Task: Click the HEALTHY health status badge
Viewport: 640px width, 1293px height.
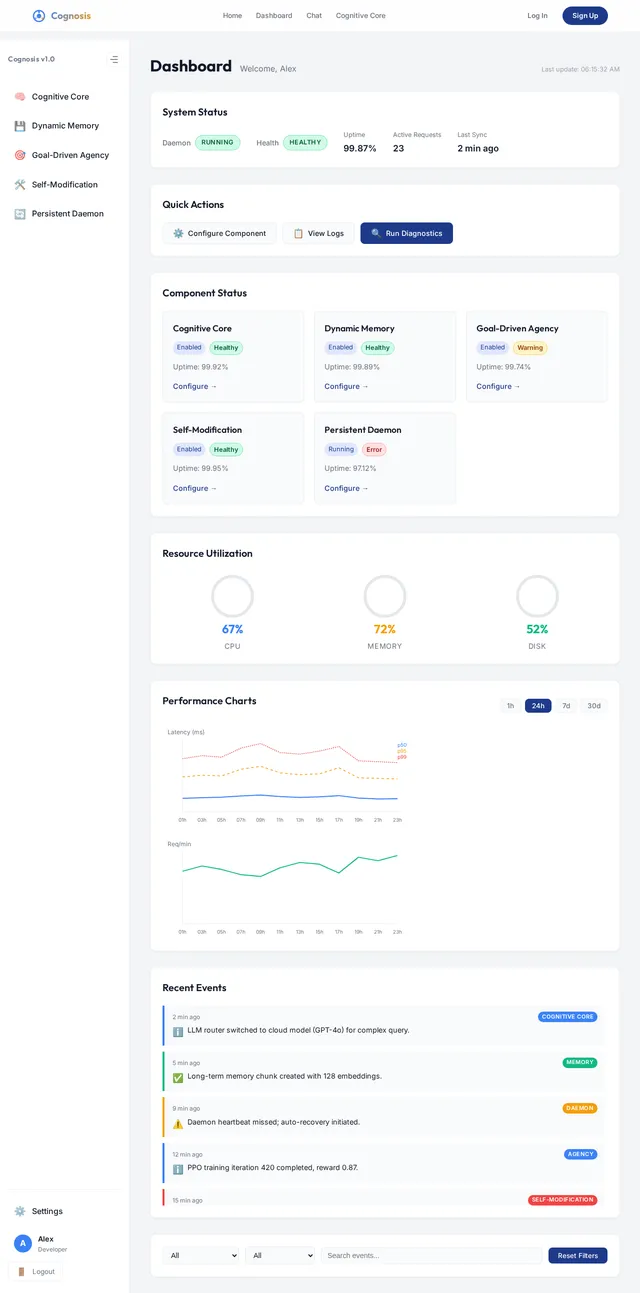Action: coord(305,142)
